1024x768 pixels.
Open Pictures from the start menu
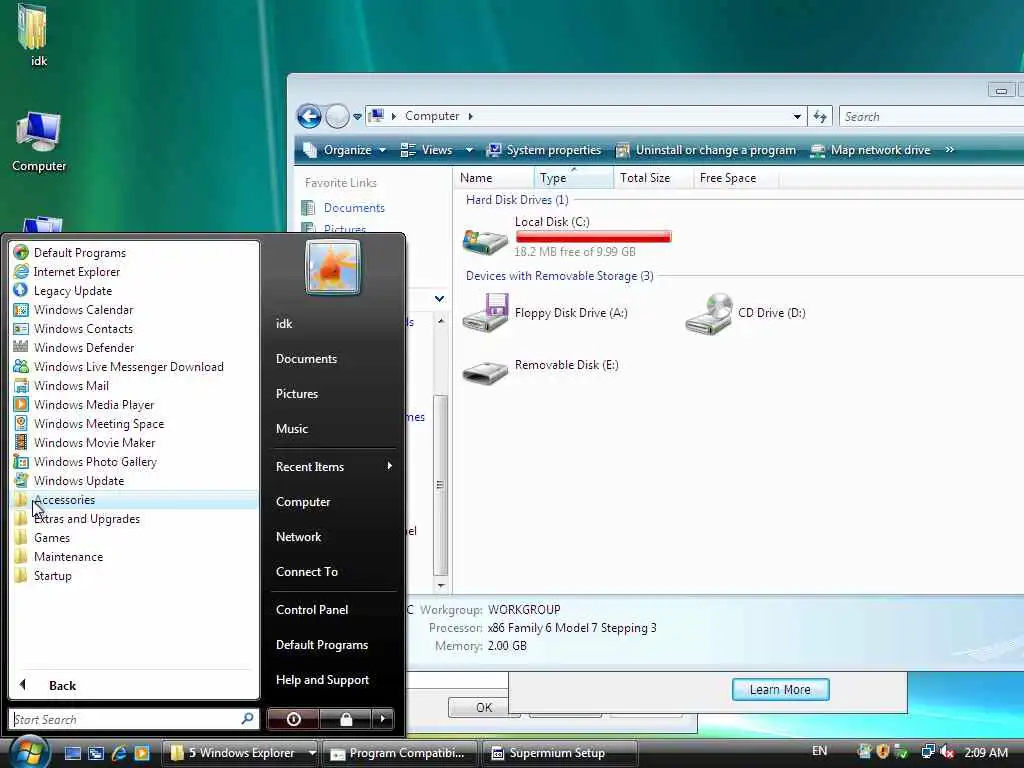click(x=296, y=394)
